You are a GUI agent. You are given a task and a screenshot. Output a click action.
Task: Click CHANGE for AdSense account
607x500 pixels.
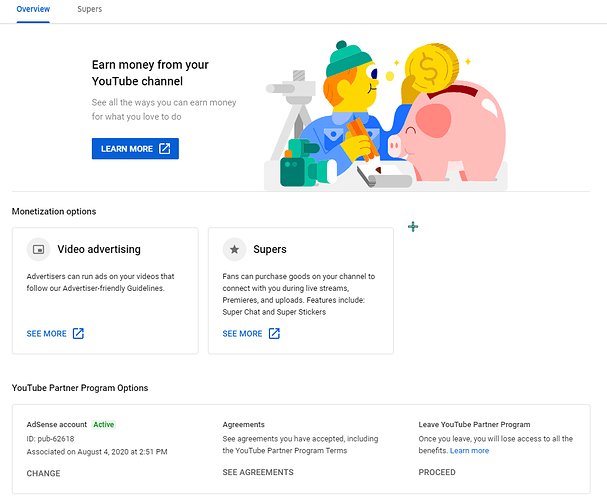click(43, 473)
